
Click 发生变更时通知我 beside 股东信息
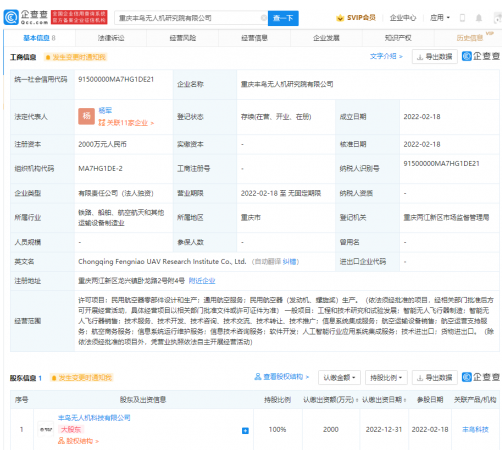[82, 378]
